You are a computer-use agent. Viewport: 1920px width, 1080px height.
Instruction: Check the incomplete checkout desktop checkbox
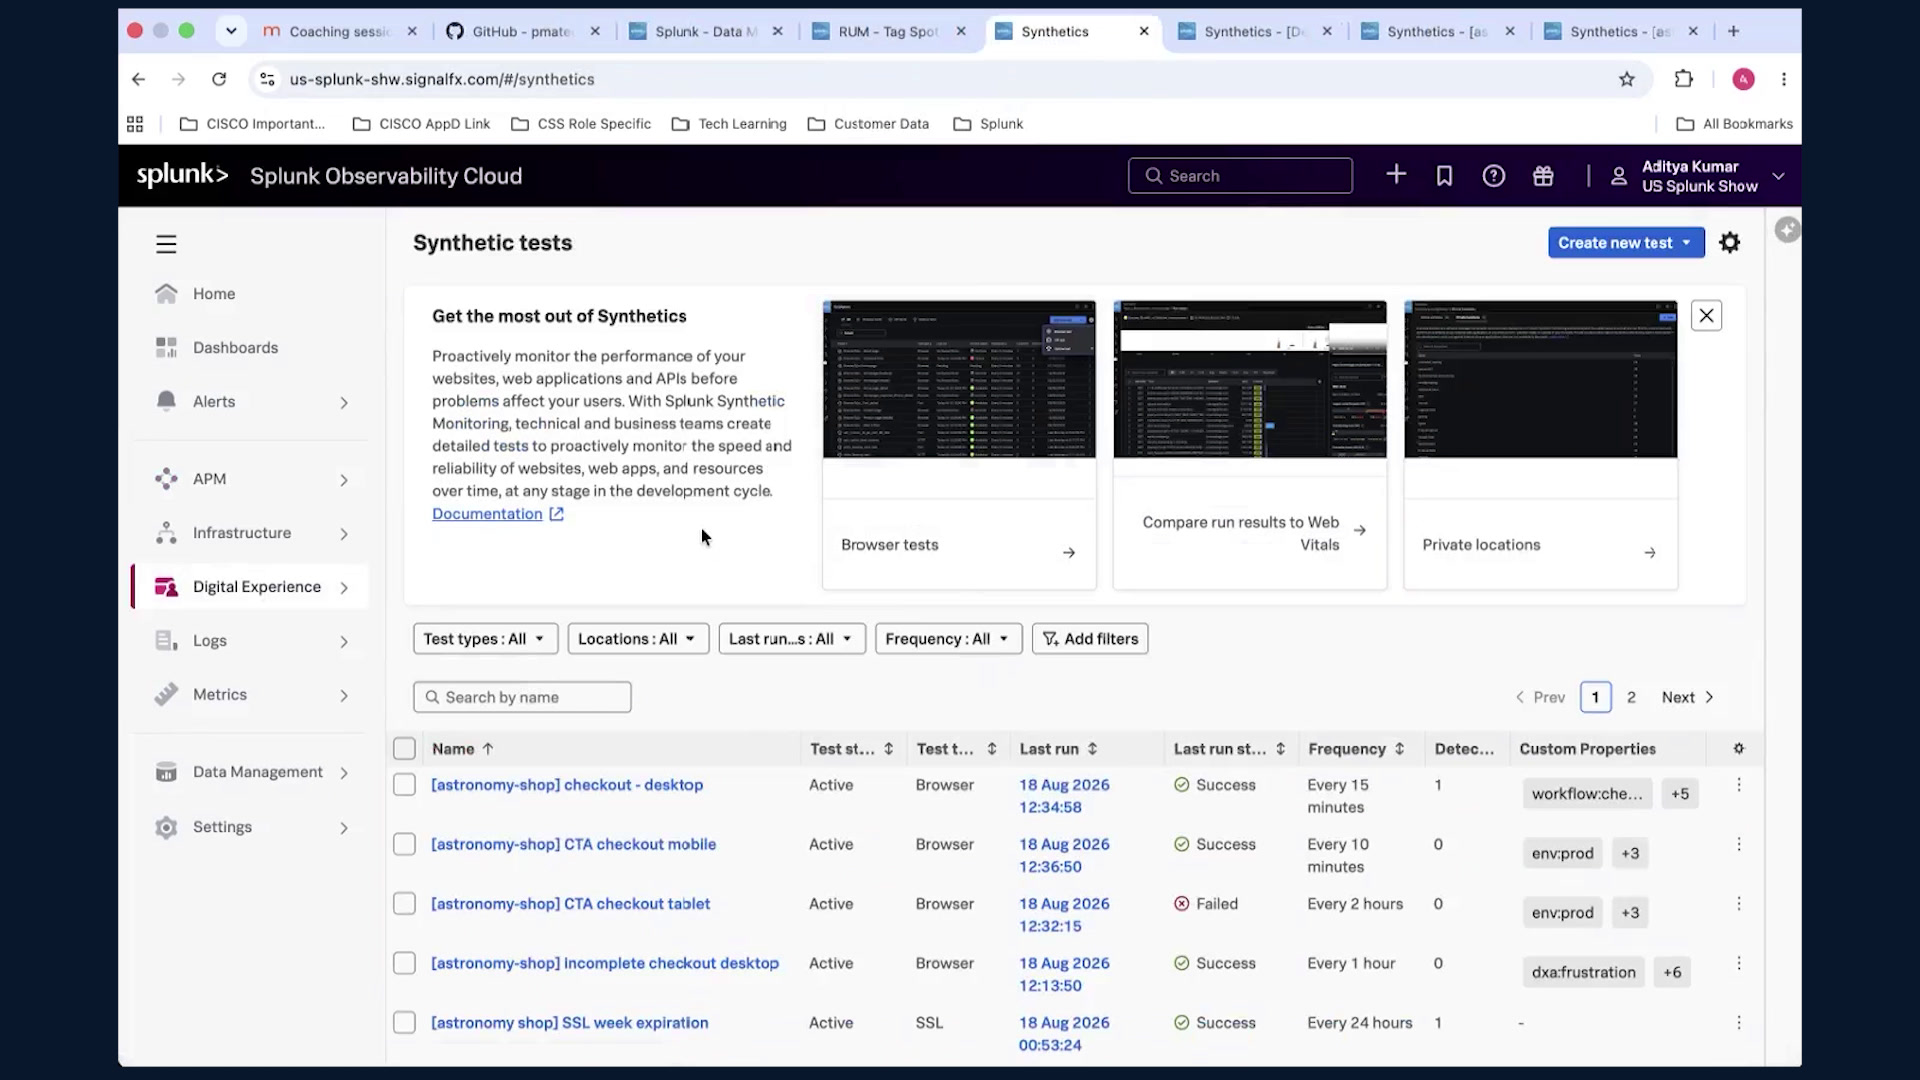pos(404,963)
